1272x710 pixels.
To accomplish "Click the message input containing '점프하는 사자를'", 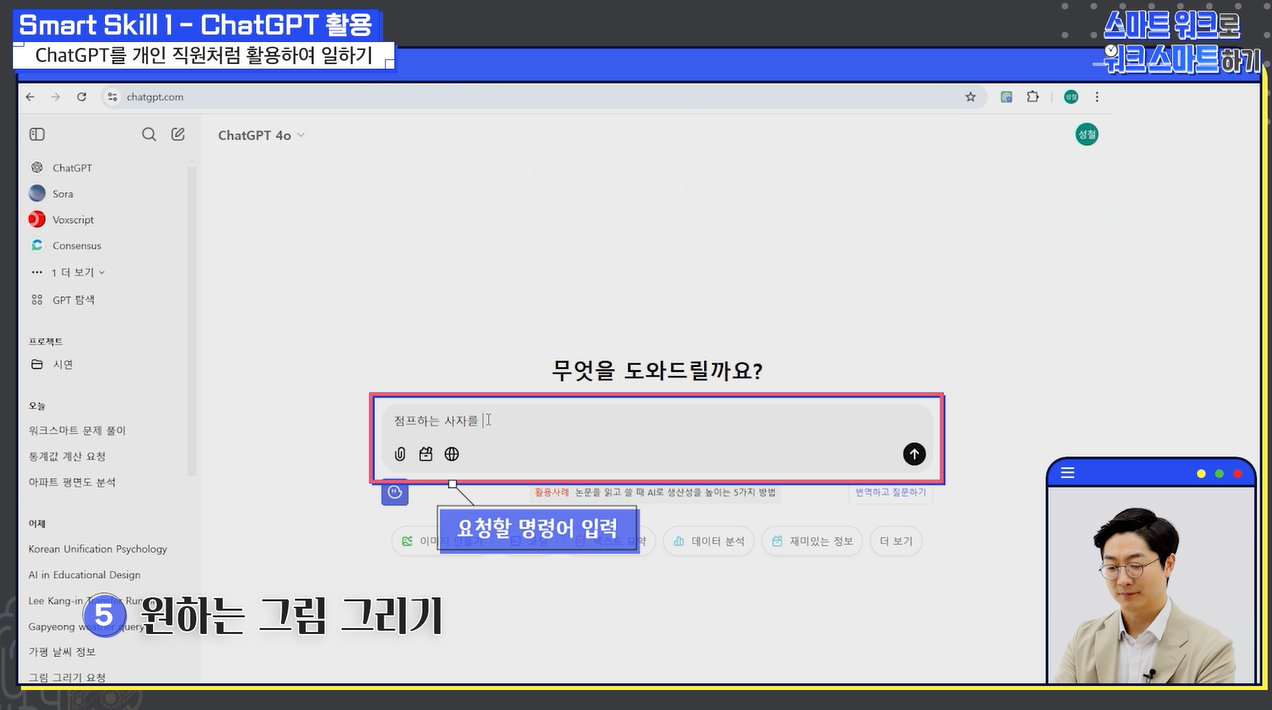I will pyautogui.click(x=656, y=421).
